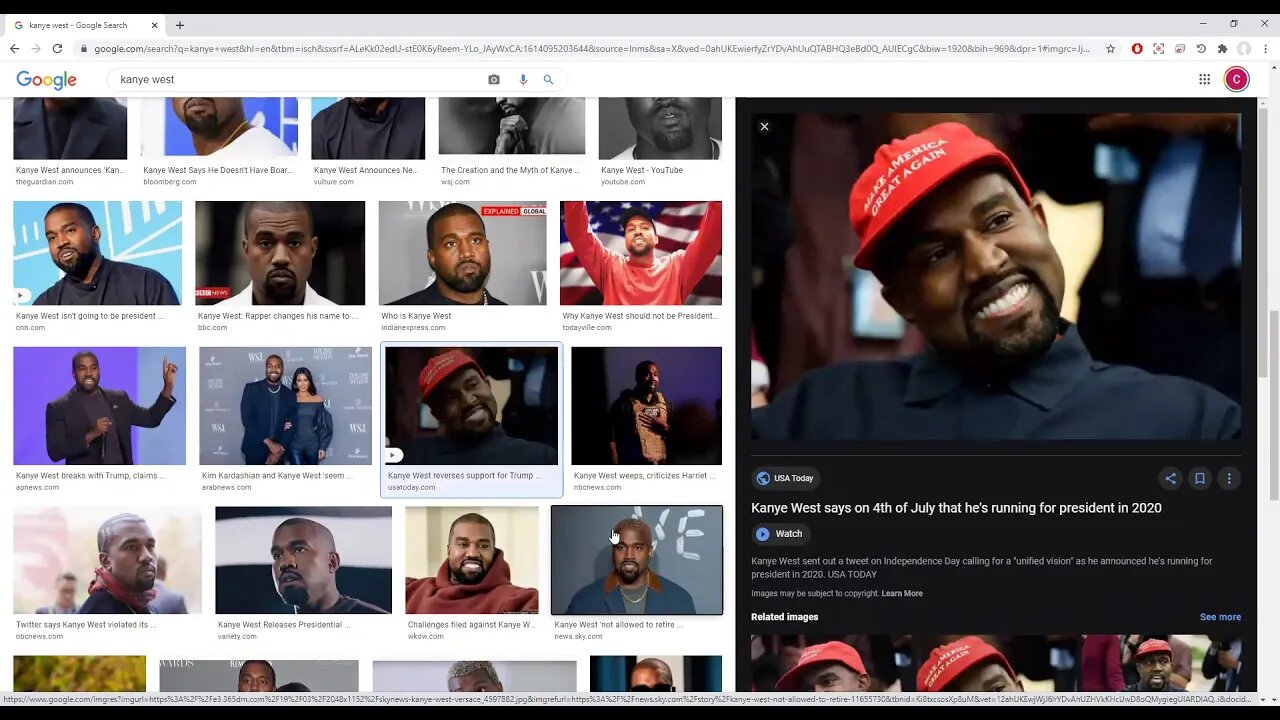The width and height of the screenshot is (1280, 720).
Task: Click the video badge on cnn.com thumbnail
Action: (x=21, y=296)
